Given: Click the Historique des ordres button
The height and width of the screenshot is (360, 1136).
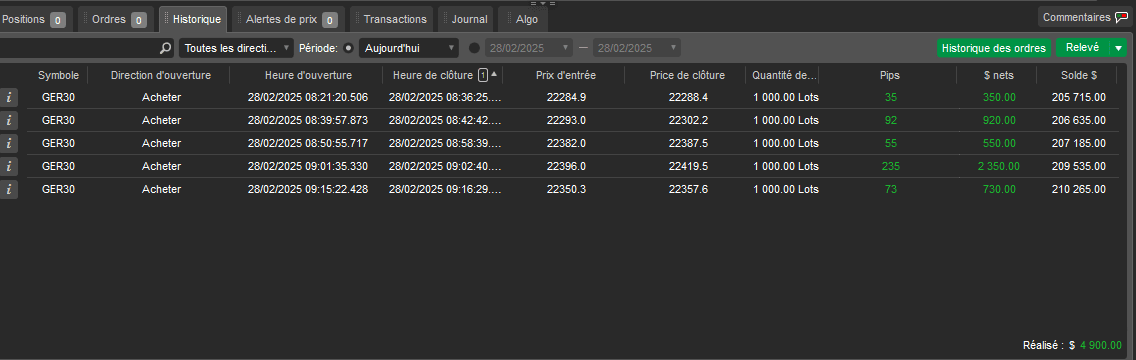Looking at the screenshot, I should coord(994,48).
